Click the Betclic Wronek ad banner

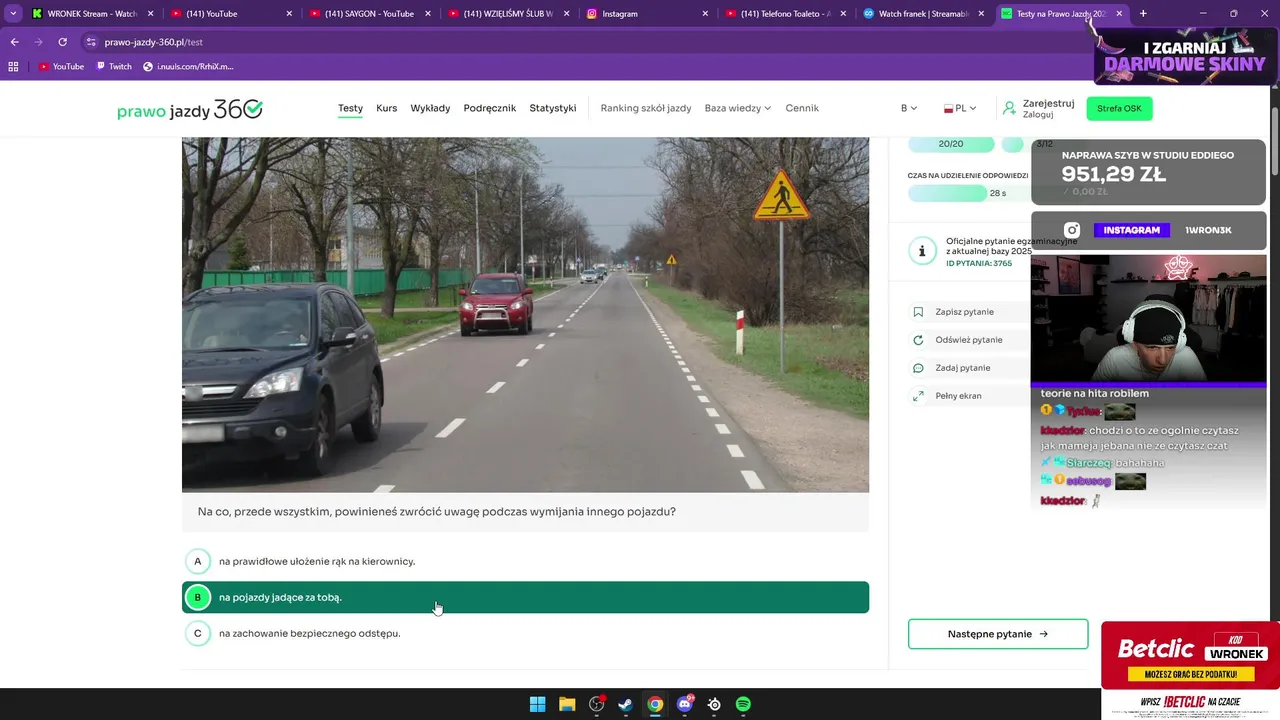1190,656
